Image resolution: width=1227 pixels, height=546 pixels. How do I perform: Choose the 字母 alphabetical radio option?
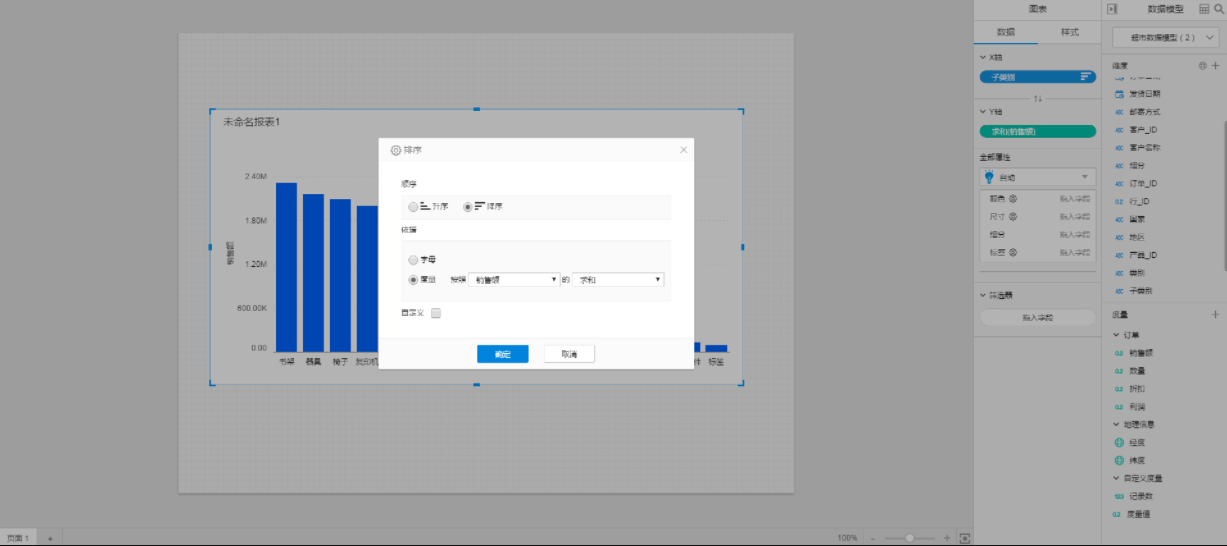tap(413, 259)
